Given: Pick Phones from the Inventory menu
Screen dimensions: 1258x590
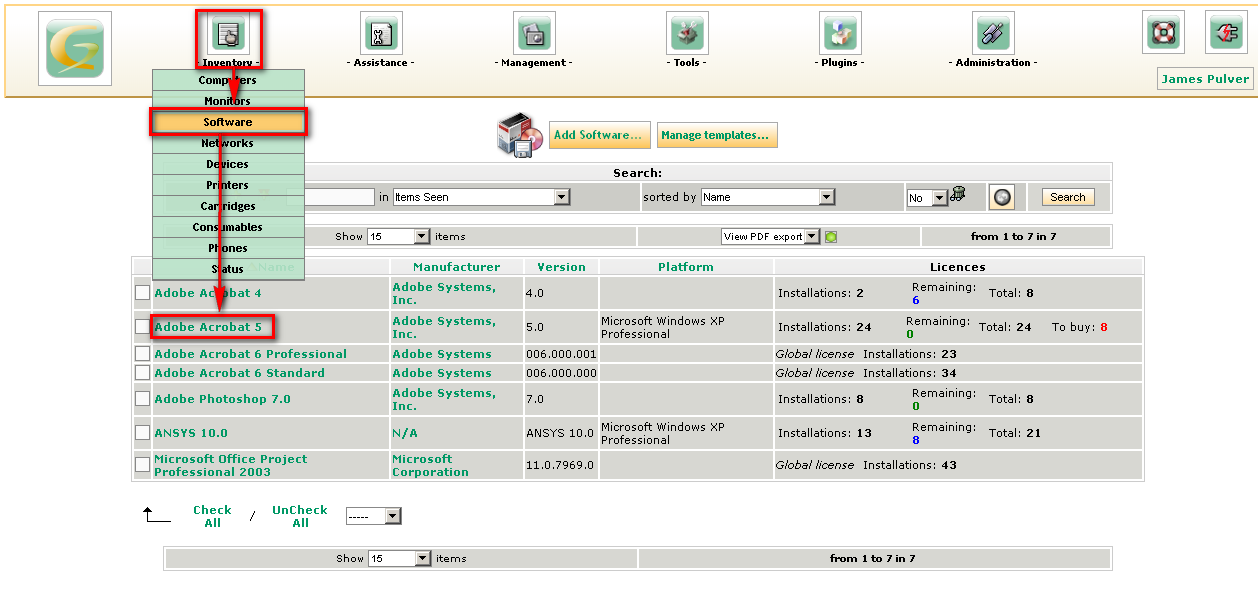Looking at the screenshot, I should tap(228, 248).
